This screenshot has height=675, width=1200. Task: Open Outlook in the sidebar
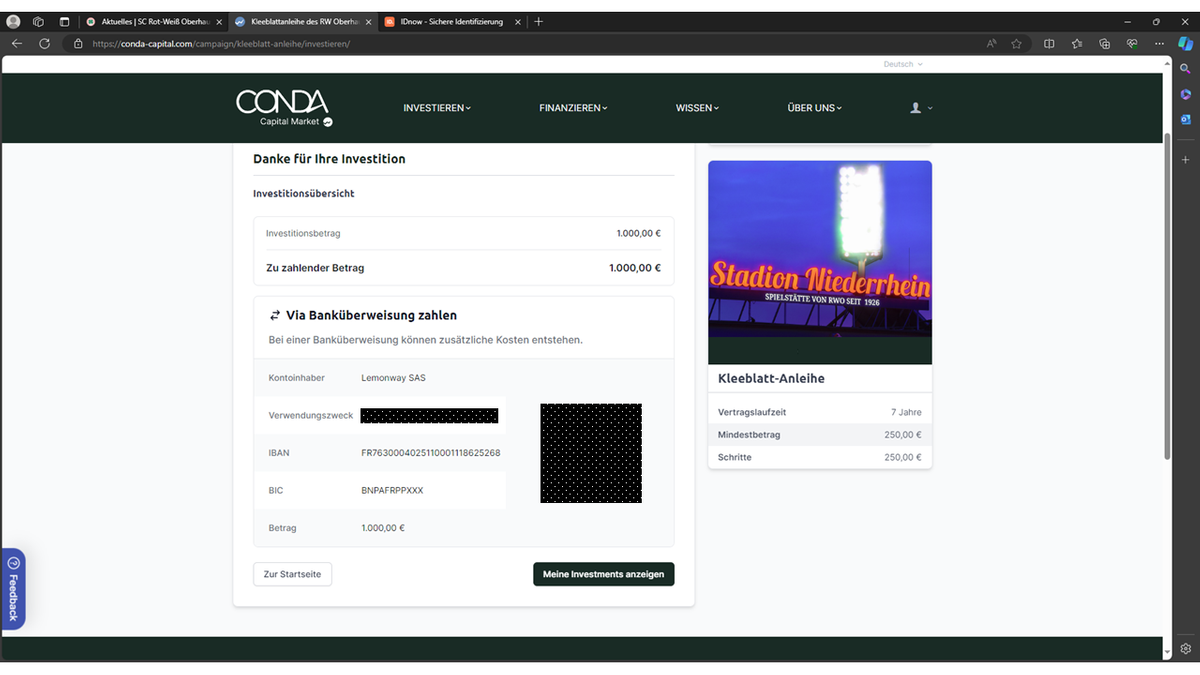[x=1186, y=119]
